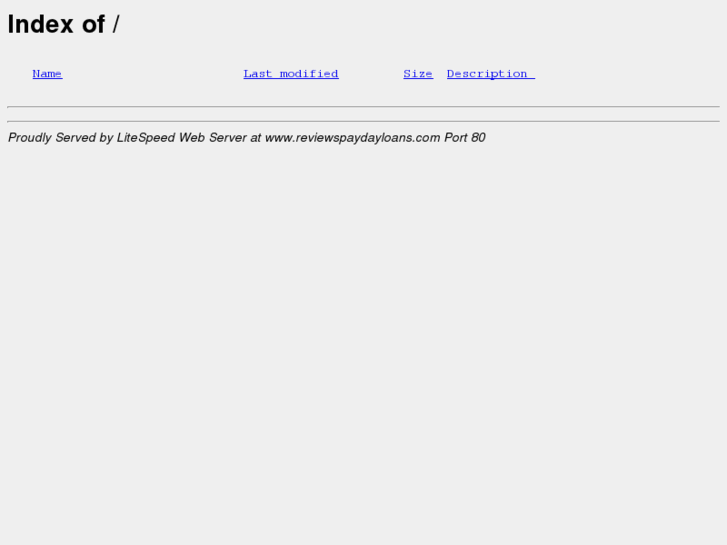
Task: Click the word 'Index' in the heading
Action: (x=40, y=24)
